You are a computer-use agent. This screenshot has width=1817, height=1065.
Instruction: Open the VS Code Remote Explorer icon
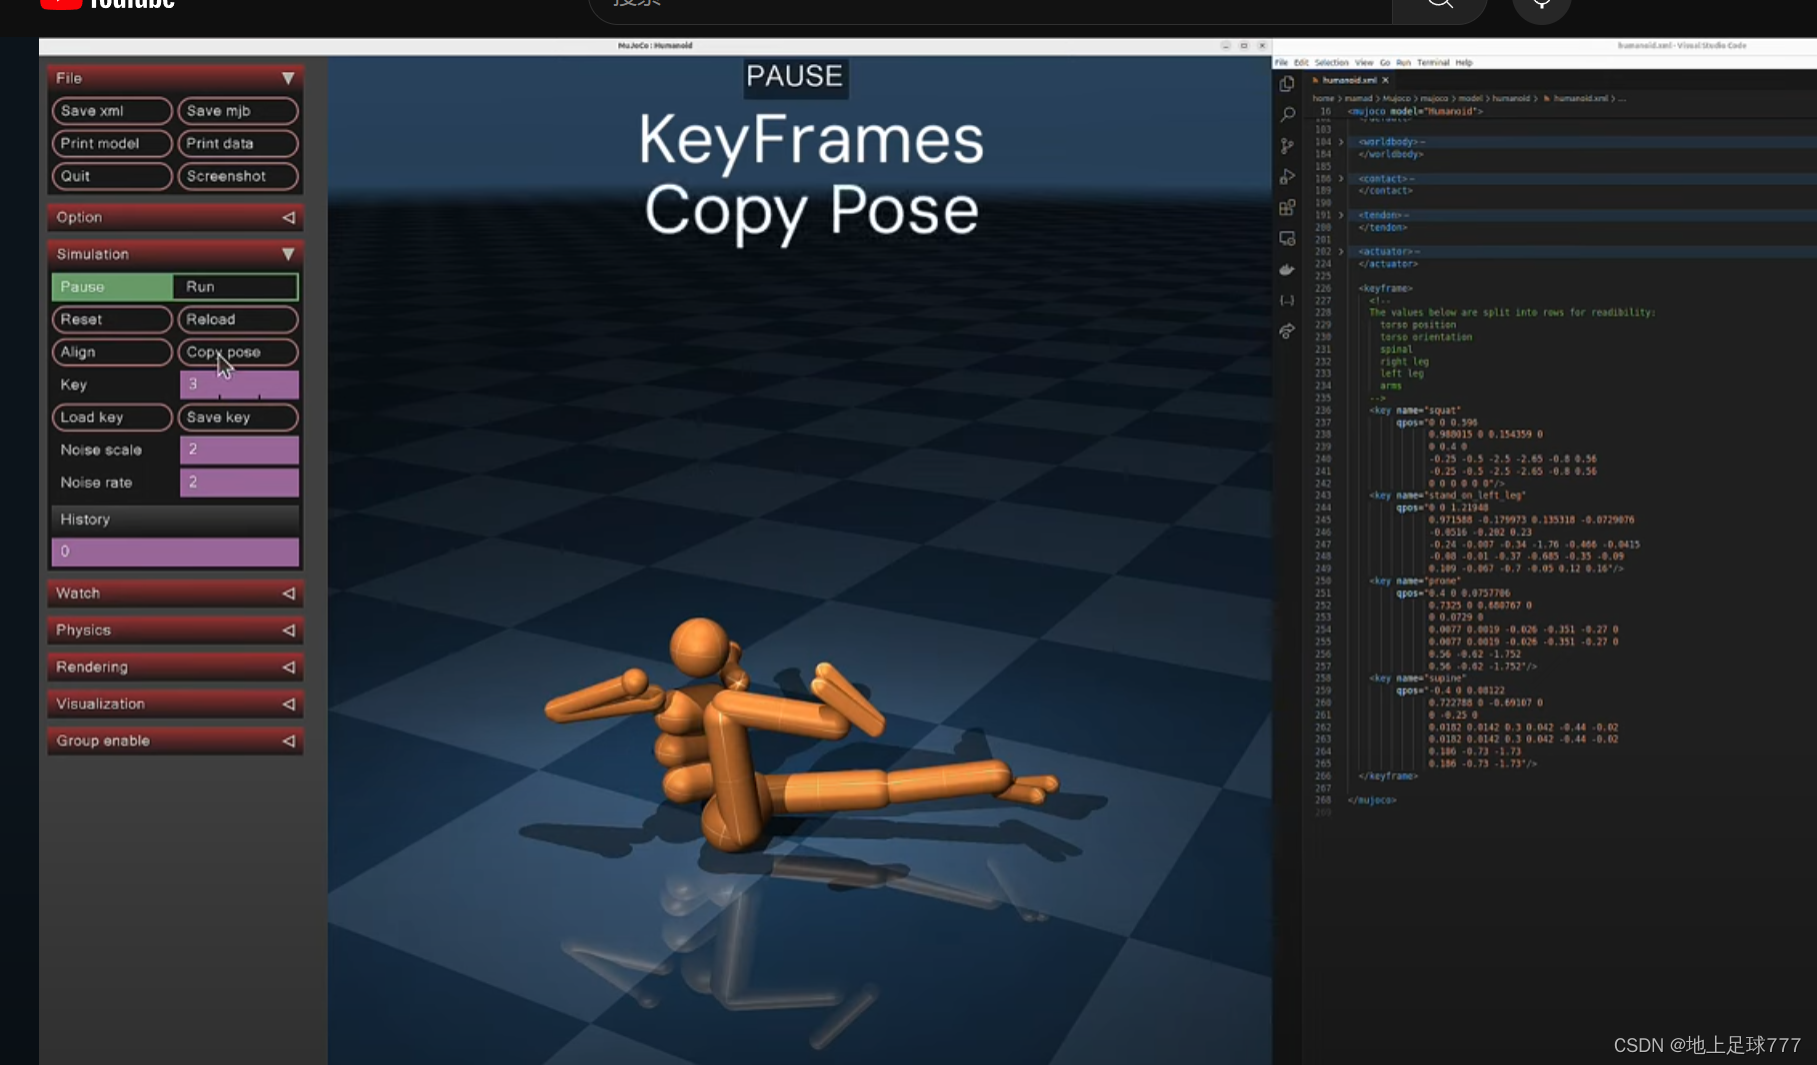[1287, 239]
